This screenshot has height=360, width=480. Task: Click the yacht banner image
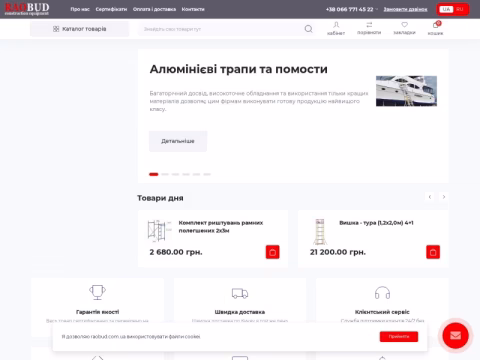coord(406,91)
